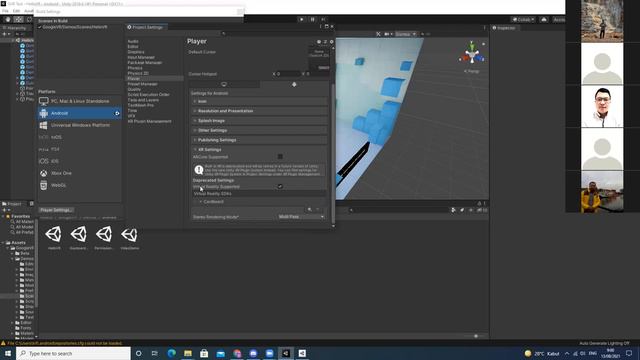640x360 pixels.
Task: Open Tags and Layers settings
Action: 143,100
